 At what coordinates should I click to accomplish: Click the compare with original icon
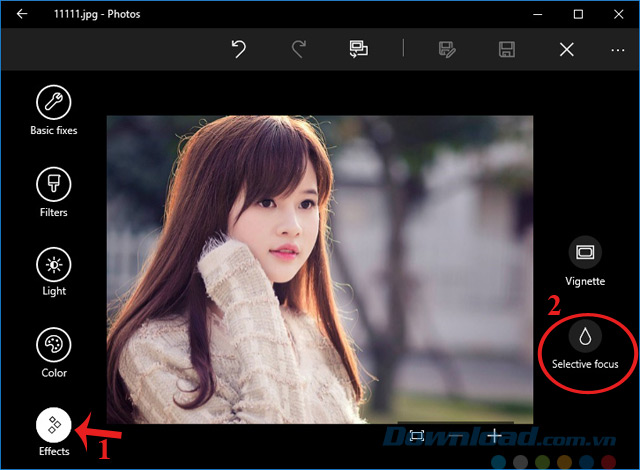point(358,49)
